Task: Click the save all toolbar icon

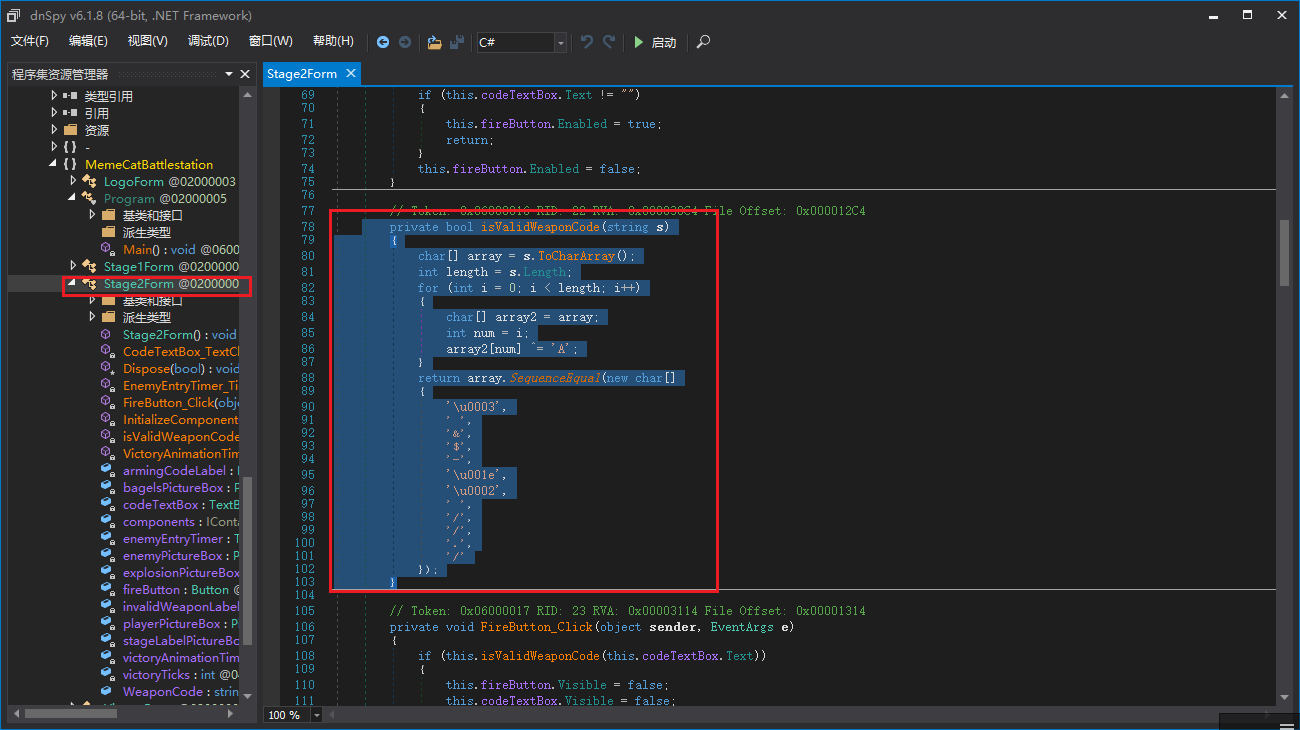Action: pyautogui.click(x=457, y=42)
